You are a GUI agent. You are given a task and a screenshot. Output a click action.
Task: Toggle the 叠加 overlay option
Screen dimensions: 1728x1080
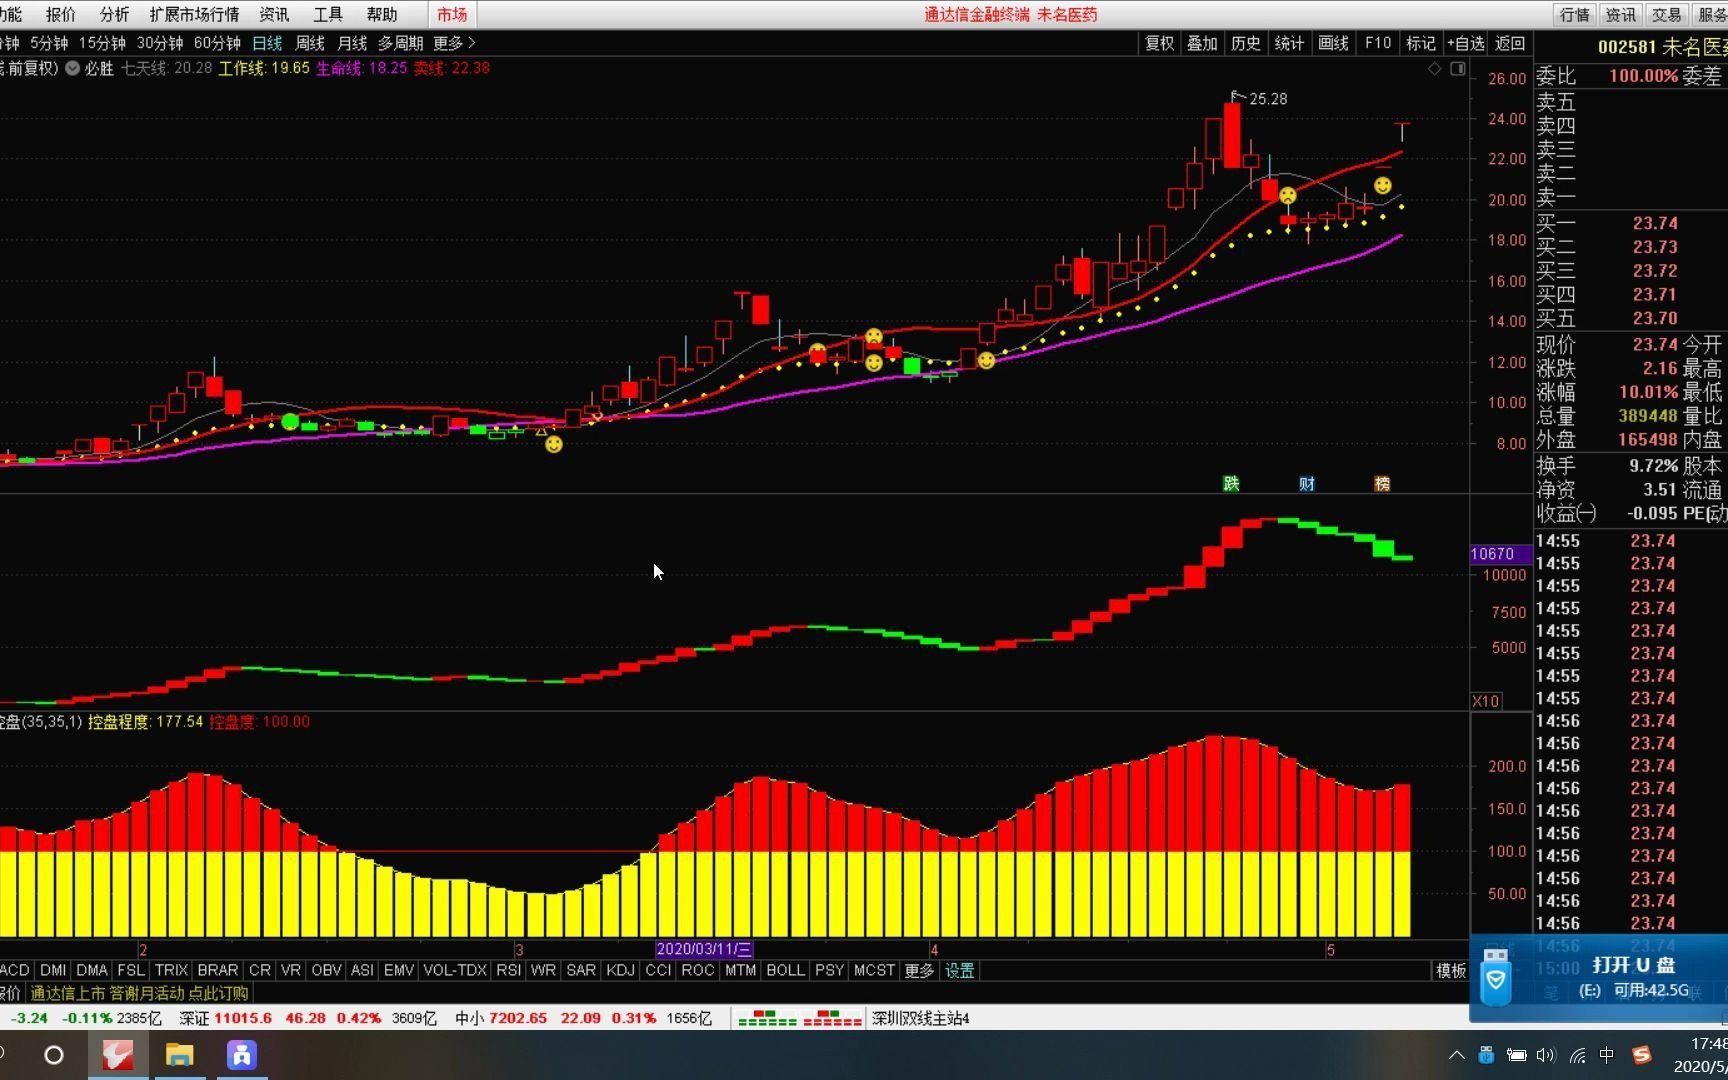pos(1202,43)
